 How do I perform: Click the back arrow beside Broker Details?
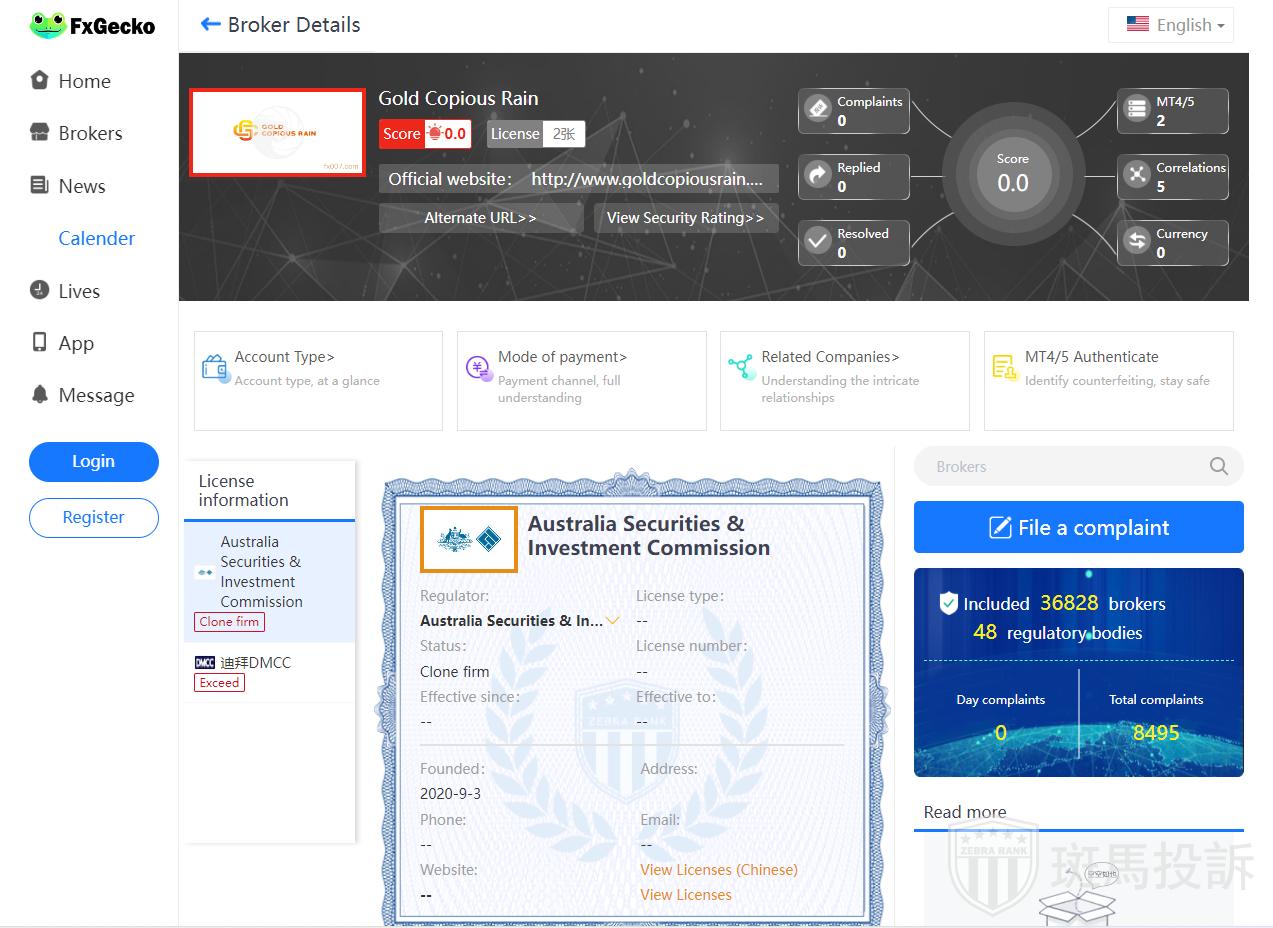210,25
